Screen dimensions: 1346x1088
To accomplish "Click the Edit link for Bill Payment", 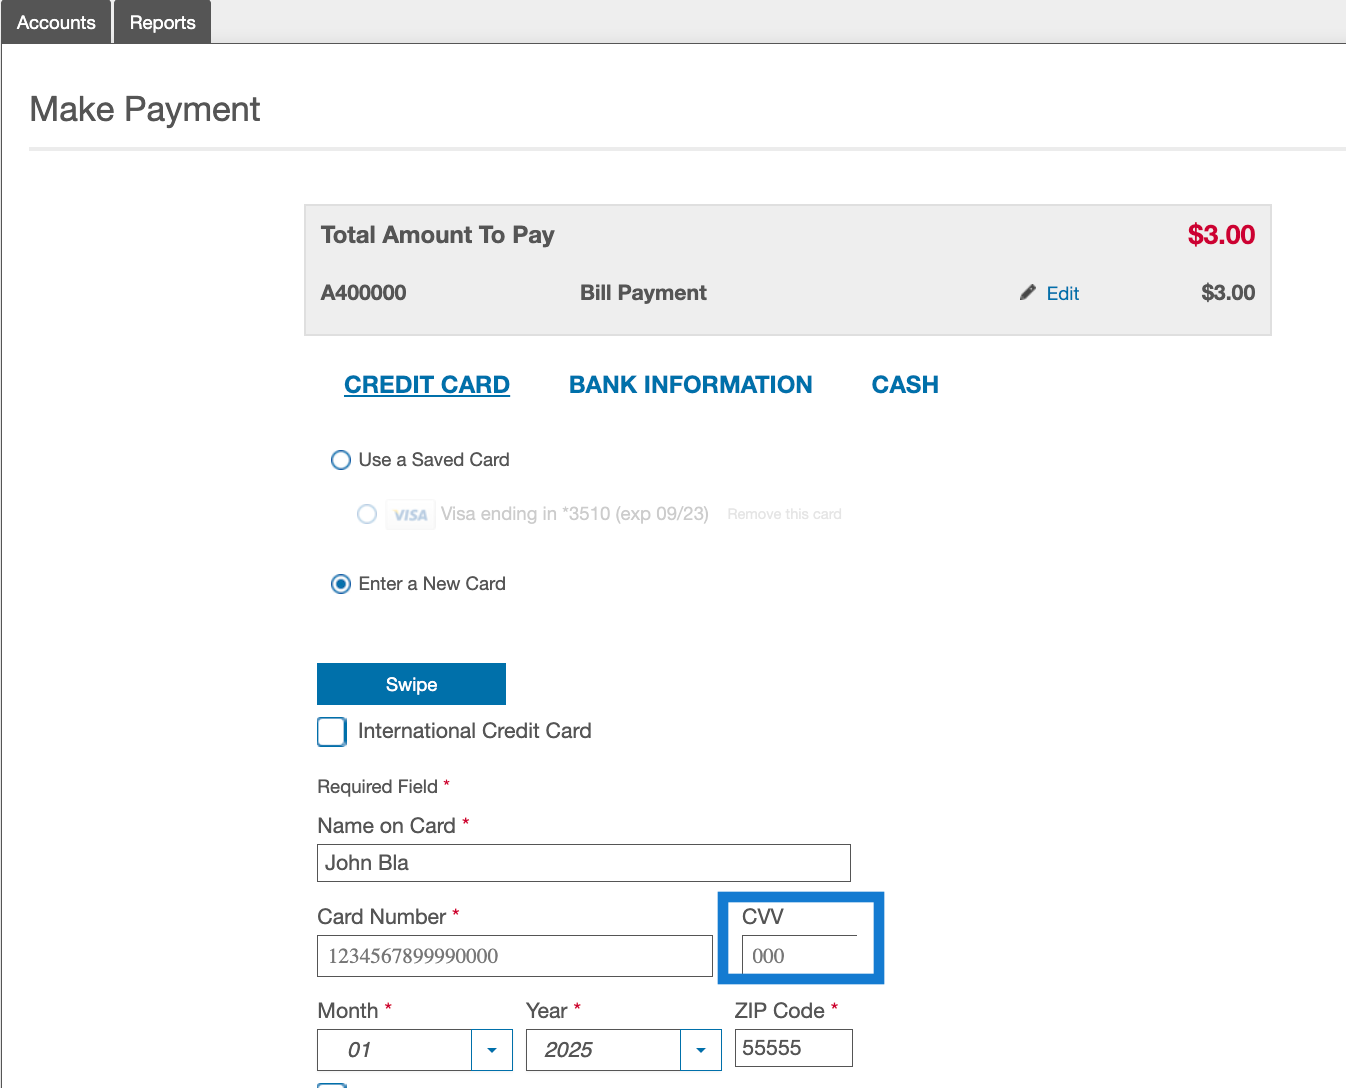I will [1062, 294].
